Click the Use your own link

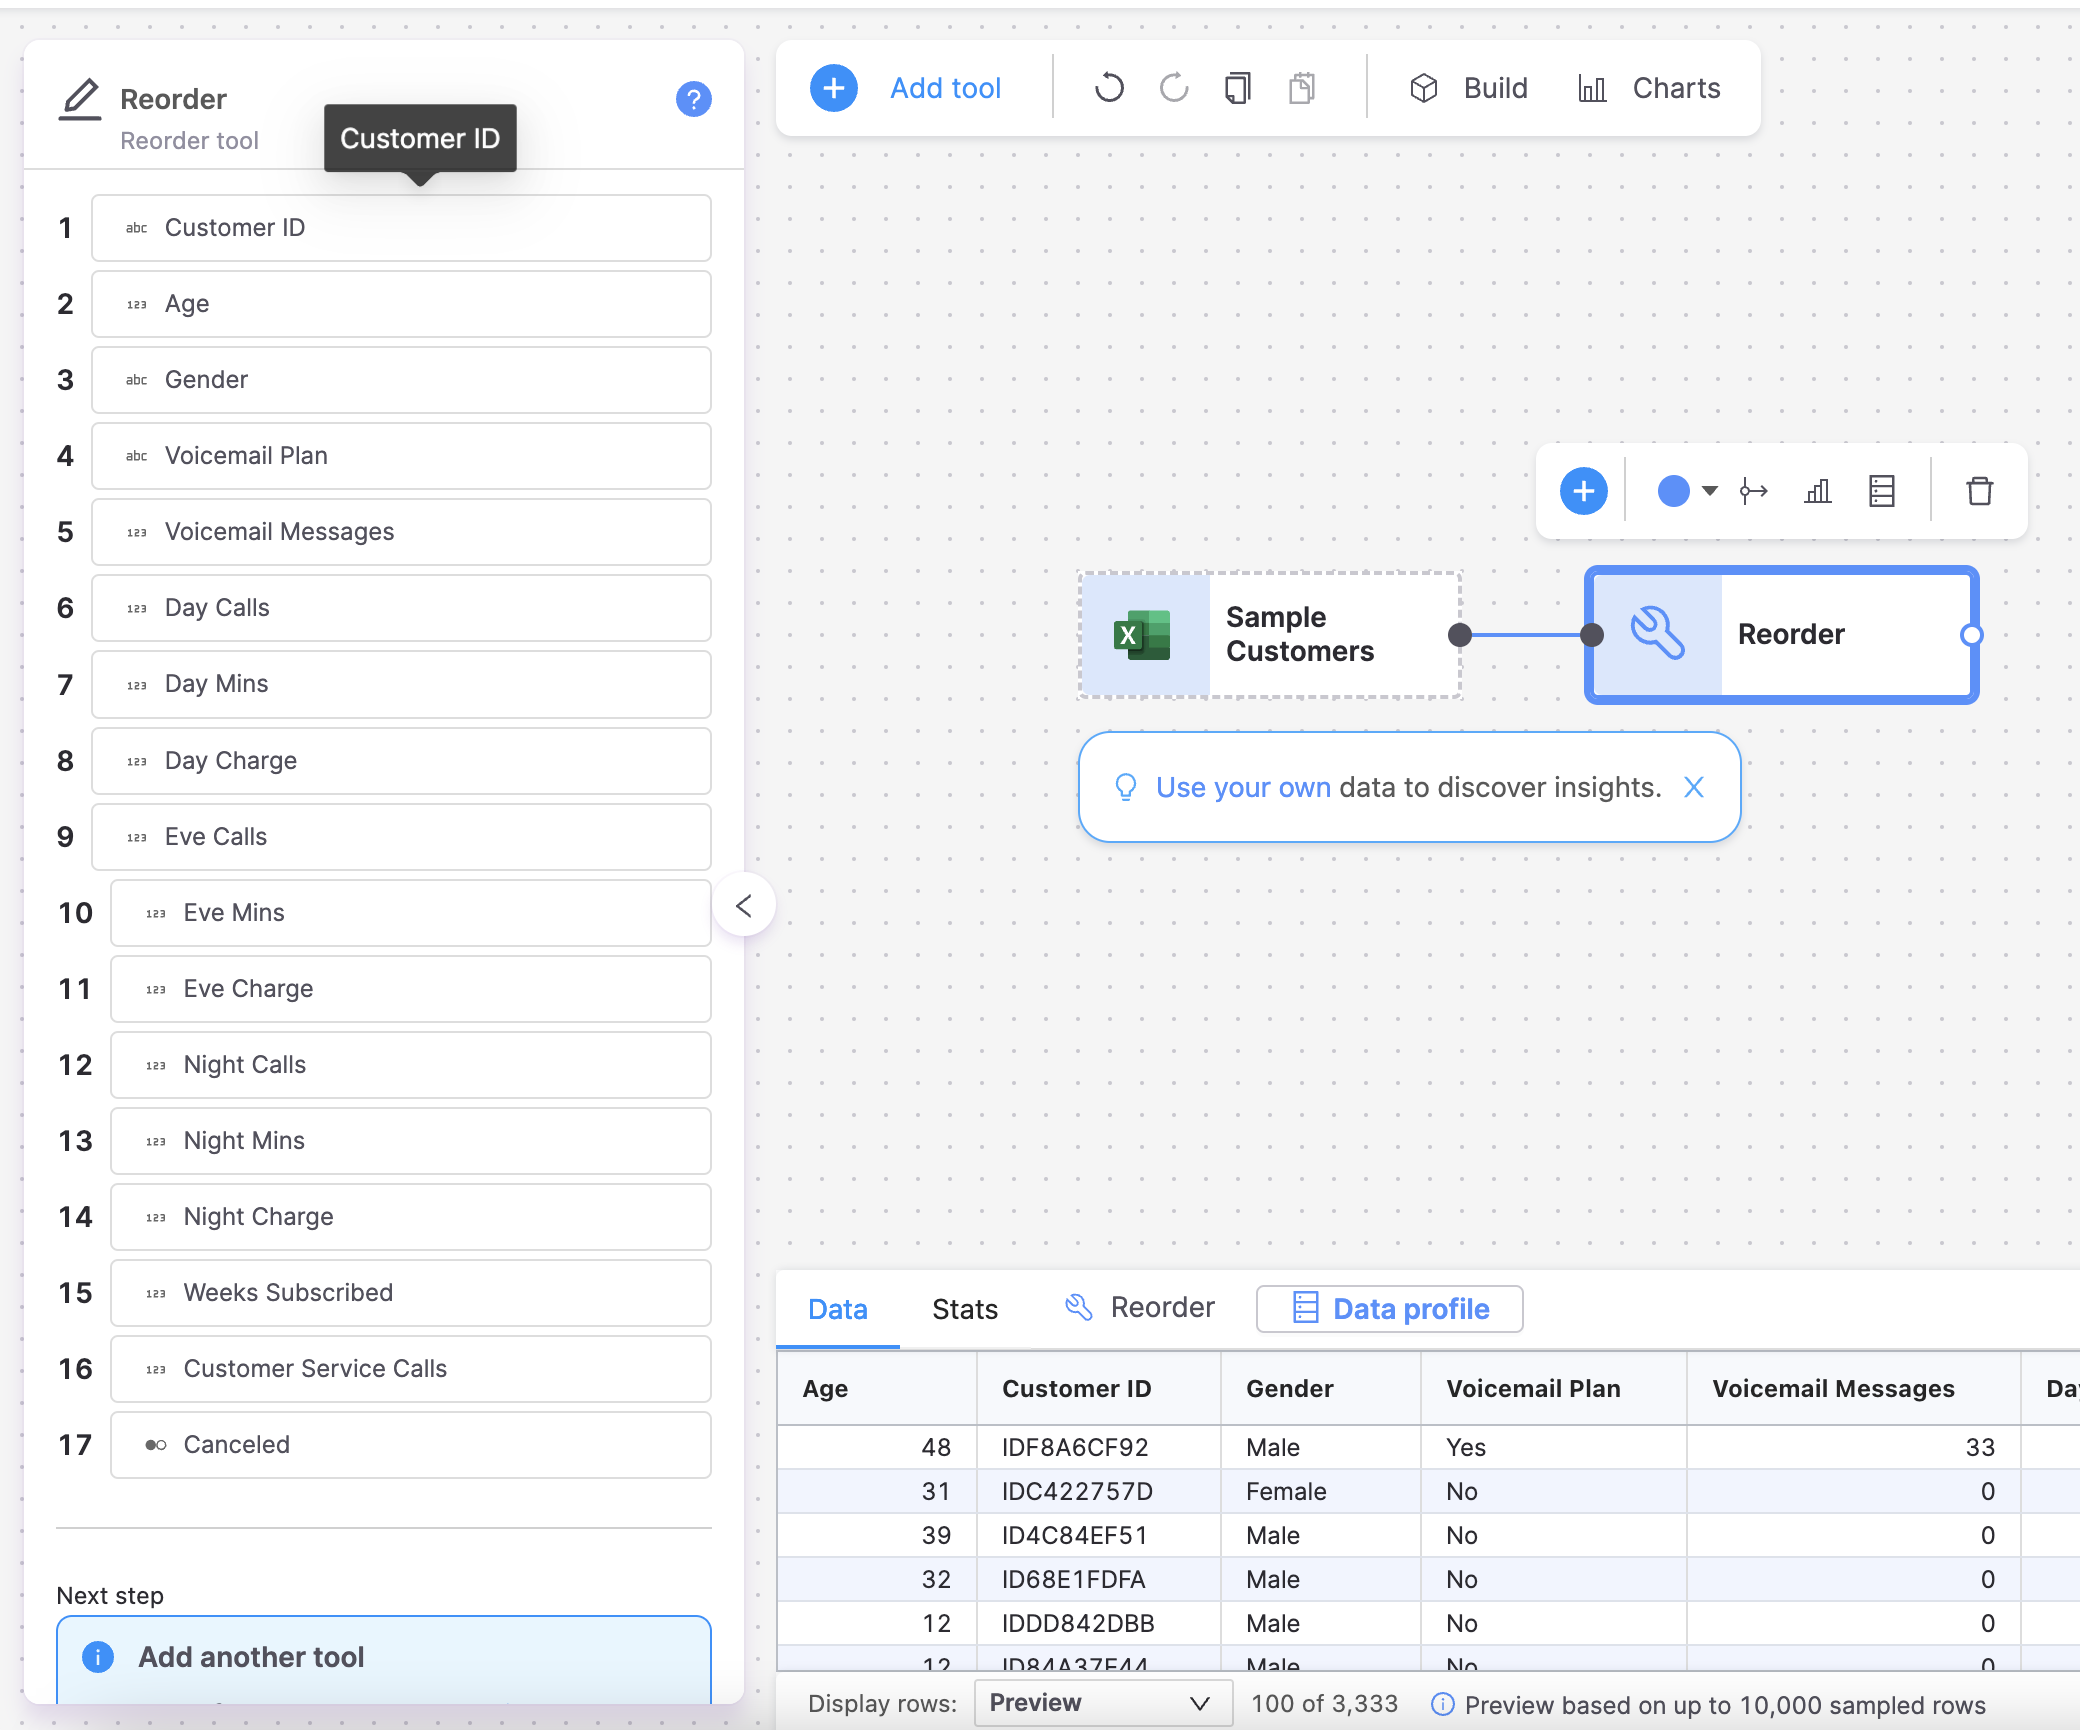[x=1243, y=788]
